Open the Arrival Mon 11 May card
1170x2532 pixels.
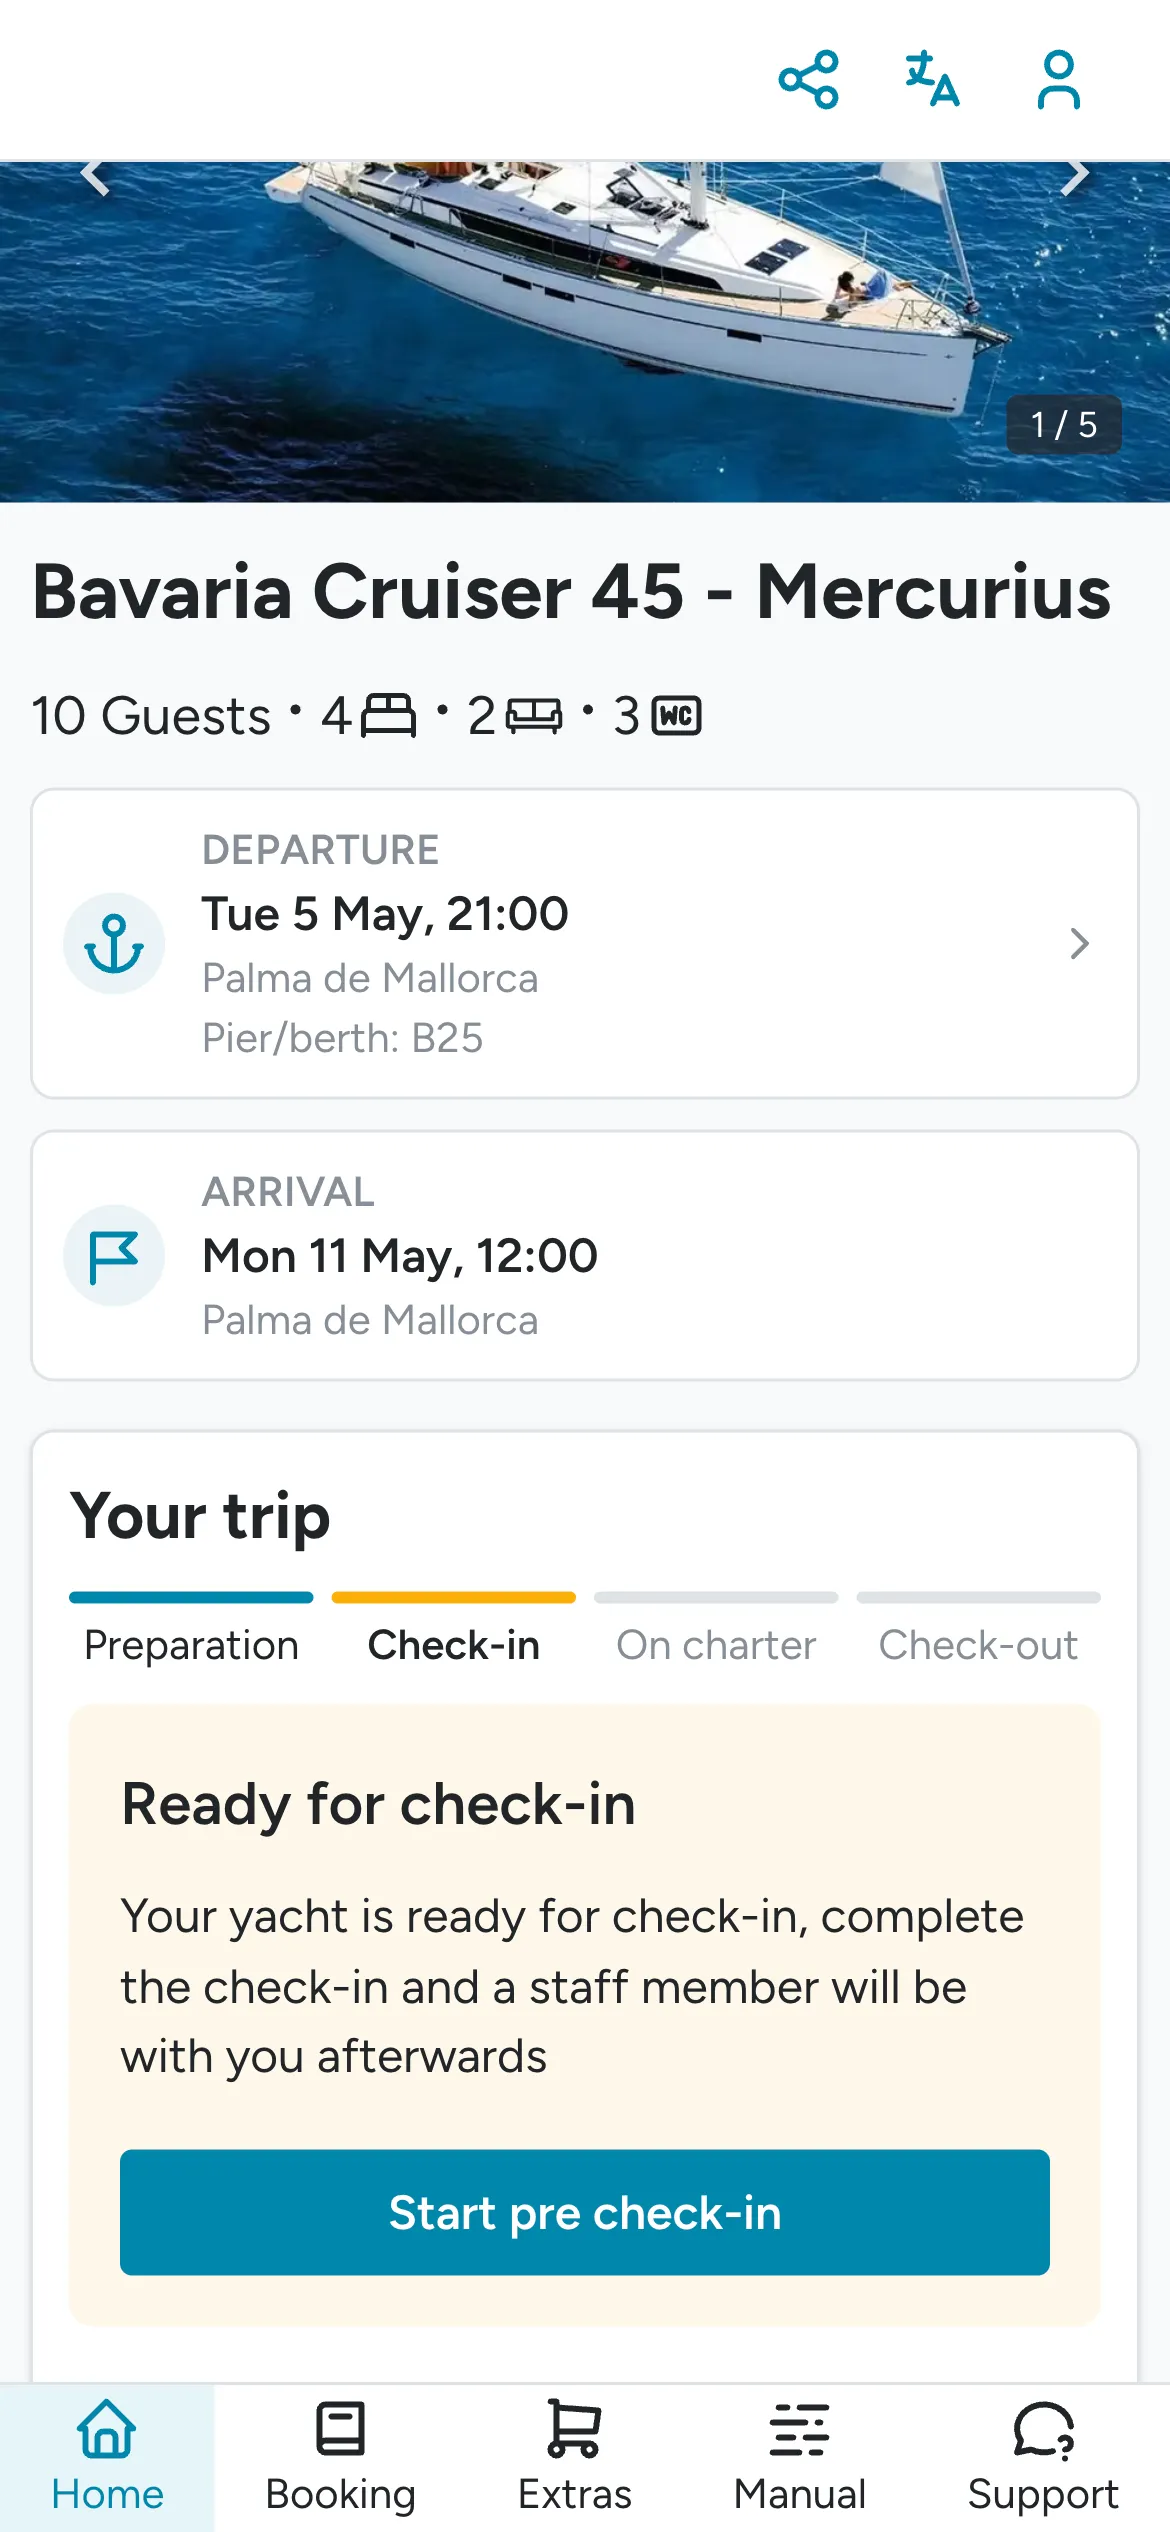point(585,1255)
